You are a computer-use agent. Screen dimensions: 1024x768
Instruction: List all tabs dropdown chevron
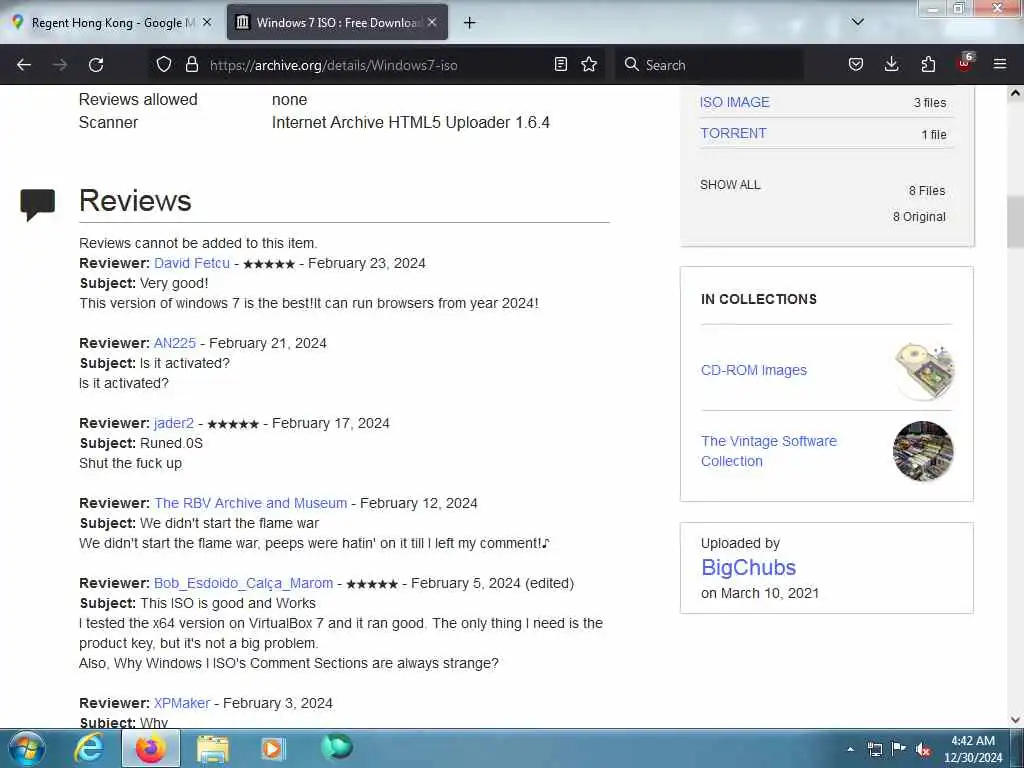point(858,22)
